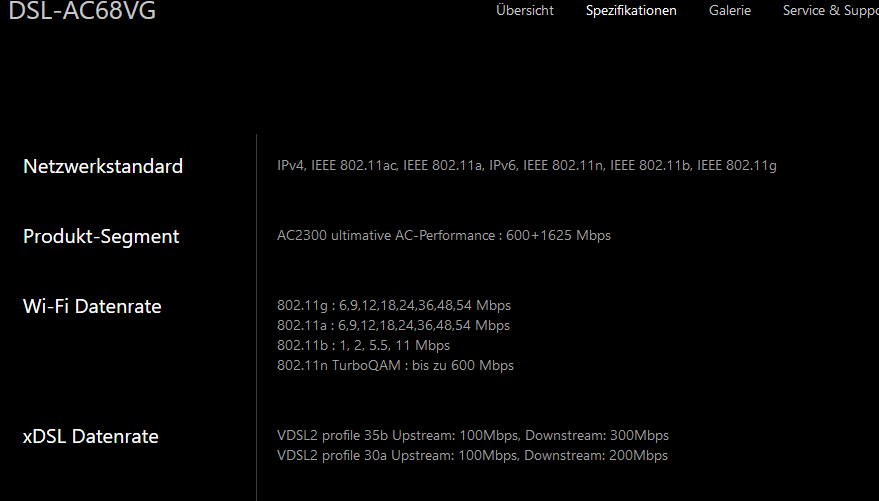Open Service & Support tab

(x=831, y=10)
